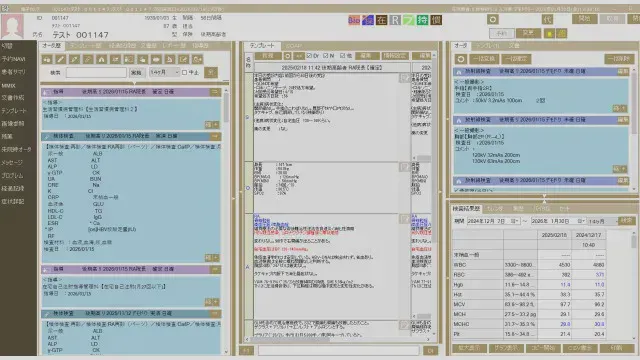This screenshot has height=360, width=640.
Task: Click the refresh icon in patient header
Action: pyautogui.click(x=493, y=20)
